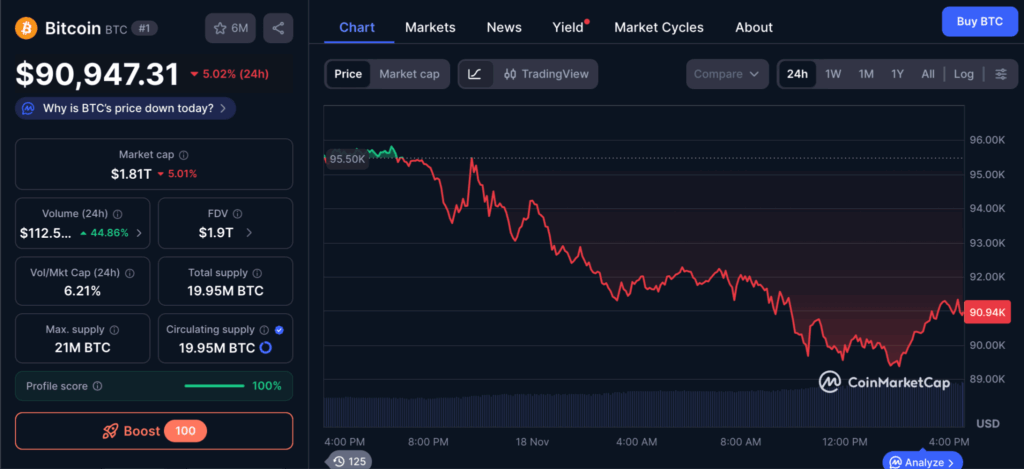
Task: Click the Profile score info icon
Action: 97,386
